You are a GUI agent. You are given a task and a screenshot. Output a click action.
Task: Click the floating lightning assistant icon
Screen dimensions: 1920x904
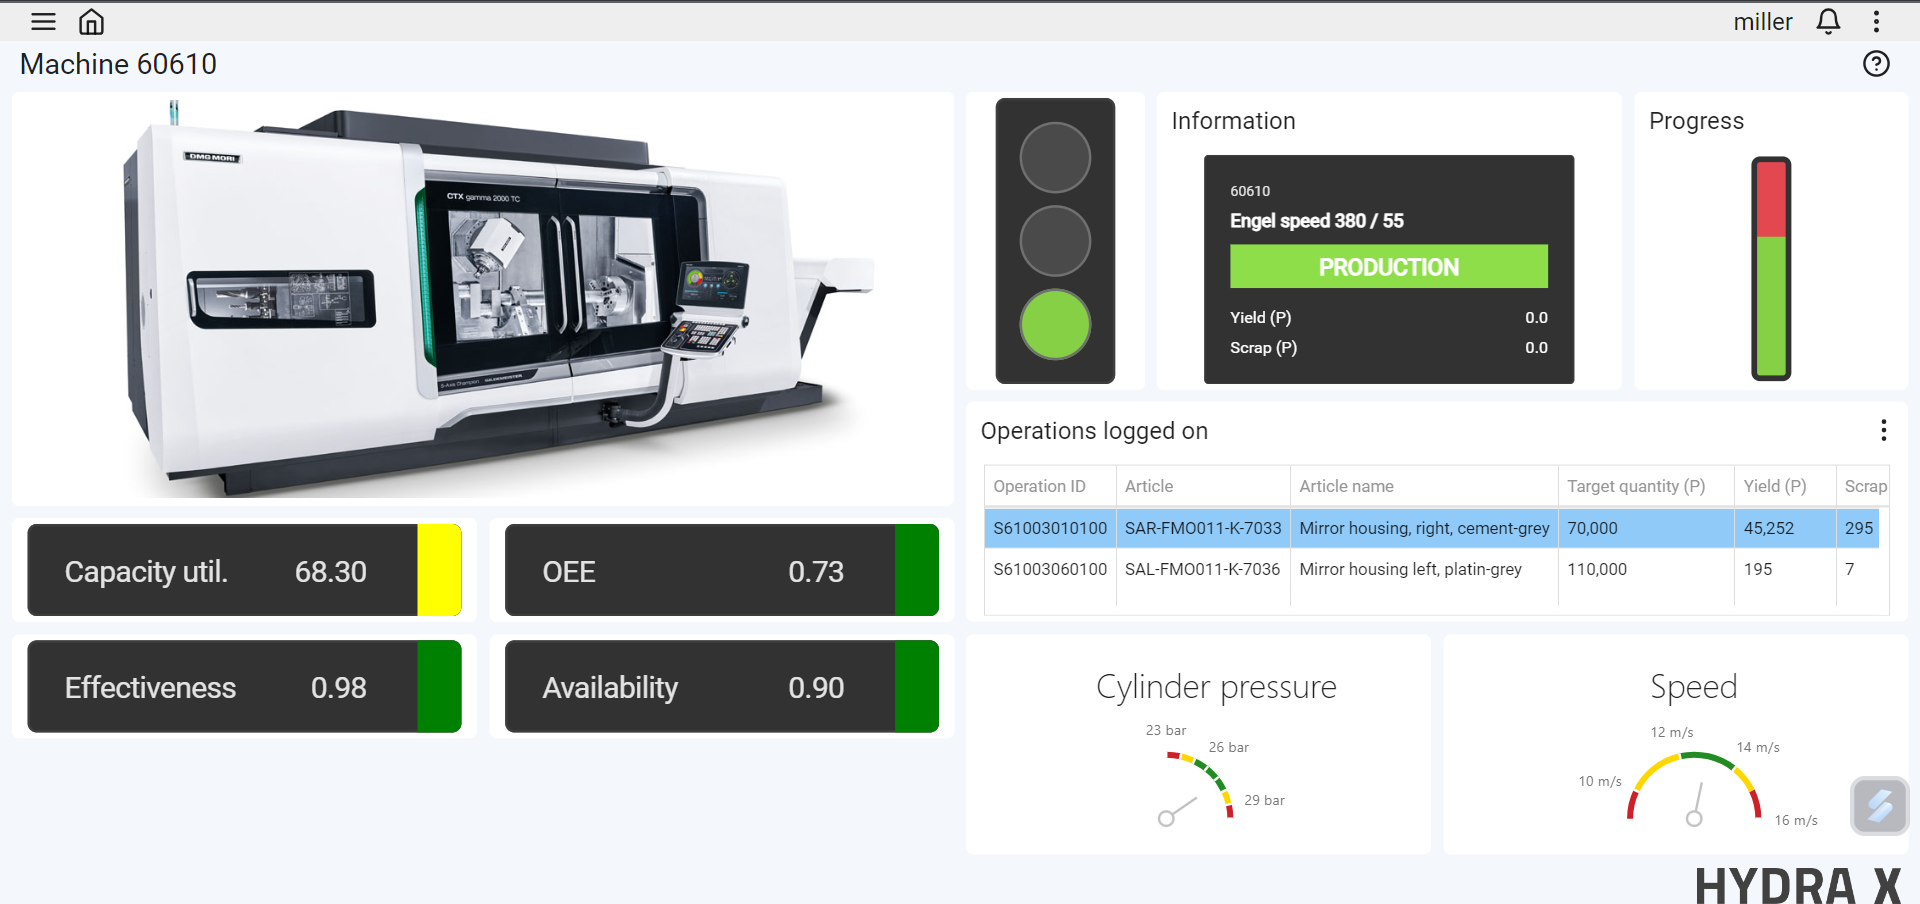[1879, 805]
